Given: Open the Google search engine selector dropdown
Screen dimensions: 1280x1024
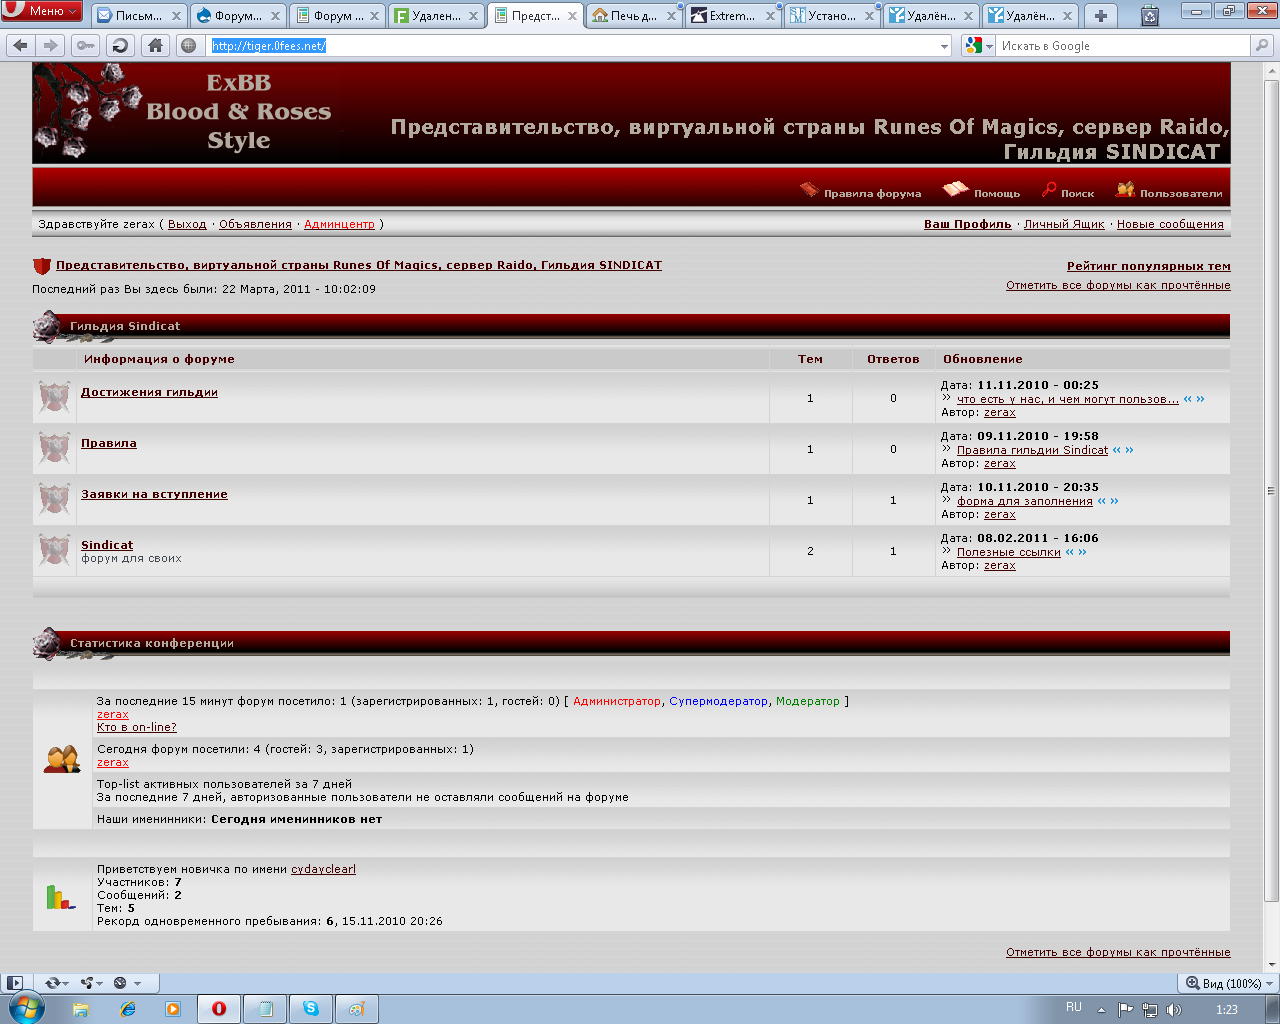Looking at the screenshot, I should pyautogui.click(x=979, y=46).
